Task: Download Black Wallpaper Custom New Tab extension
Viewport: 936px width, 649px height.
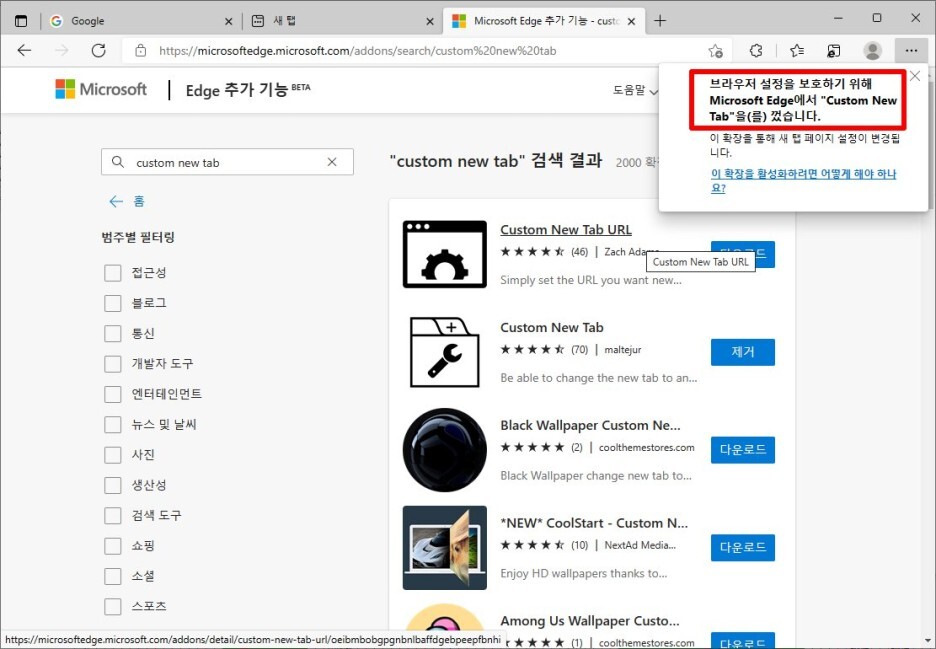Action: 743,450
